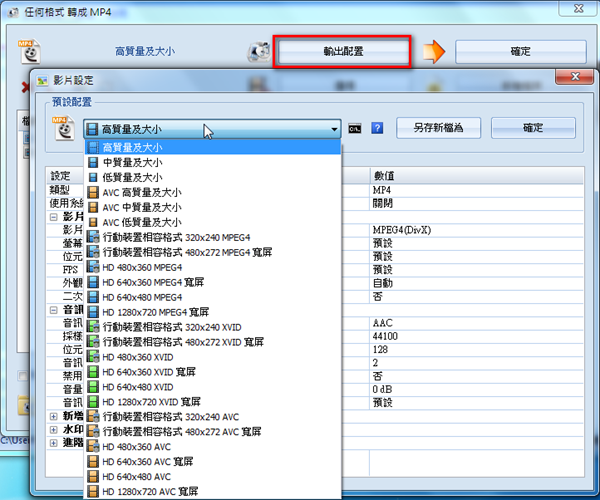Choose 低質量及大小 preset

coord(212,178)
